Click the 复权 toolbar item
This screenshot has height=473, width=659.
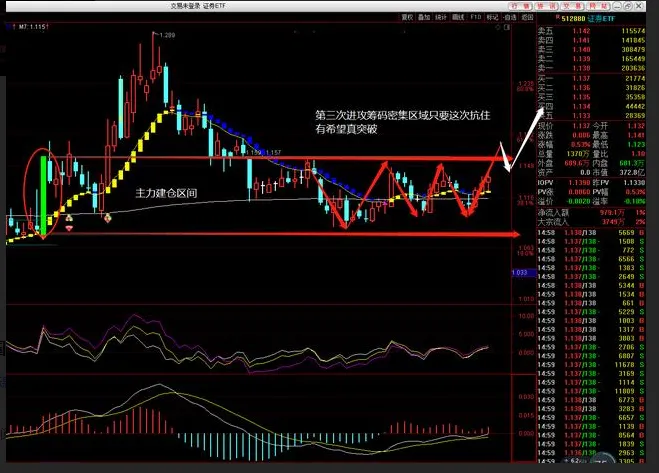407,17
